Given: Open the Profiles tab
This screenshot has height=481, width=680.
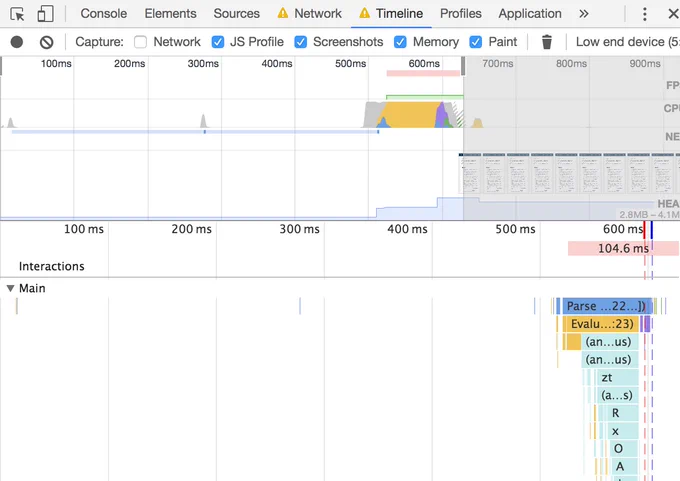Looking at the screenshot, I should pyautogui.click(x=461, y=14).
